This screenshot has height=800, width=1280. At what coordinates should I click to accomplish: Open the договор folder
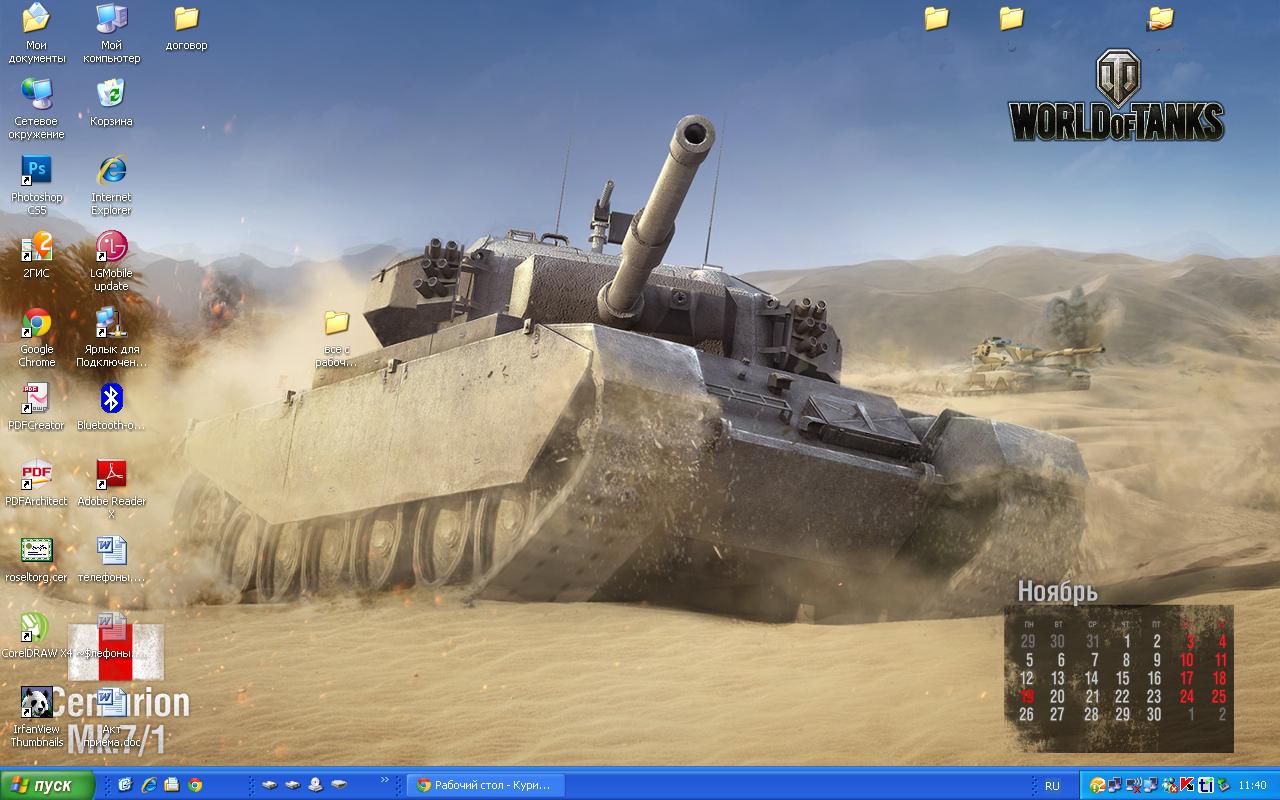click(186, 19)
